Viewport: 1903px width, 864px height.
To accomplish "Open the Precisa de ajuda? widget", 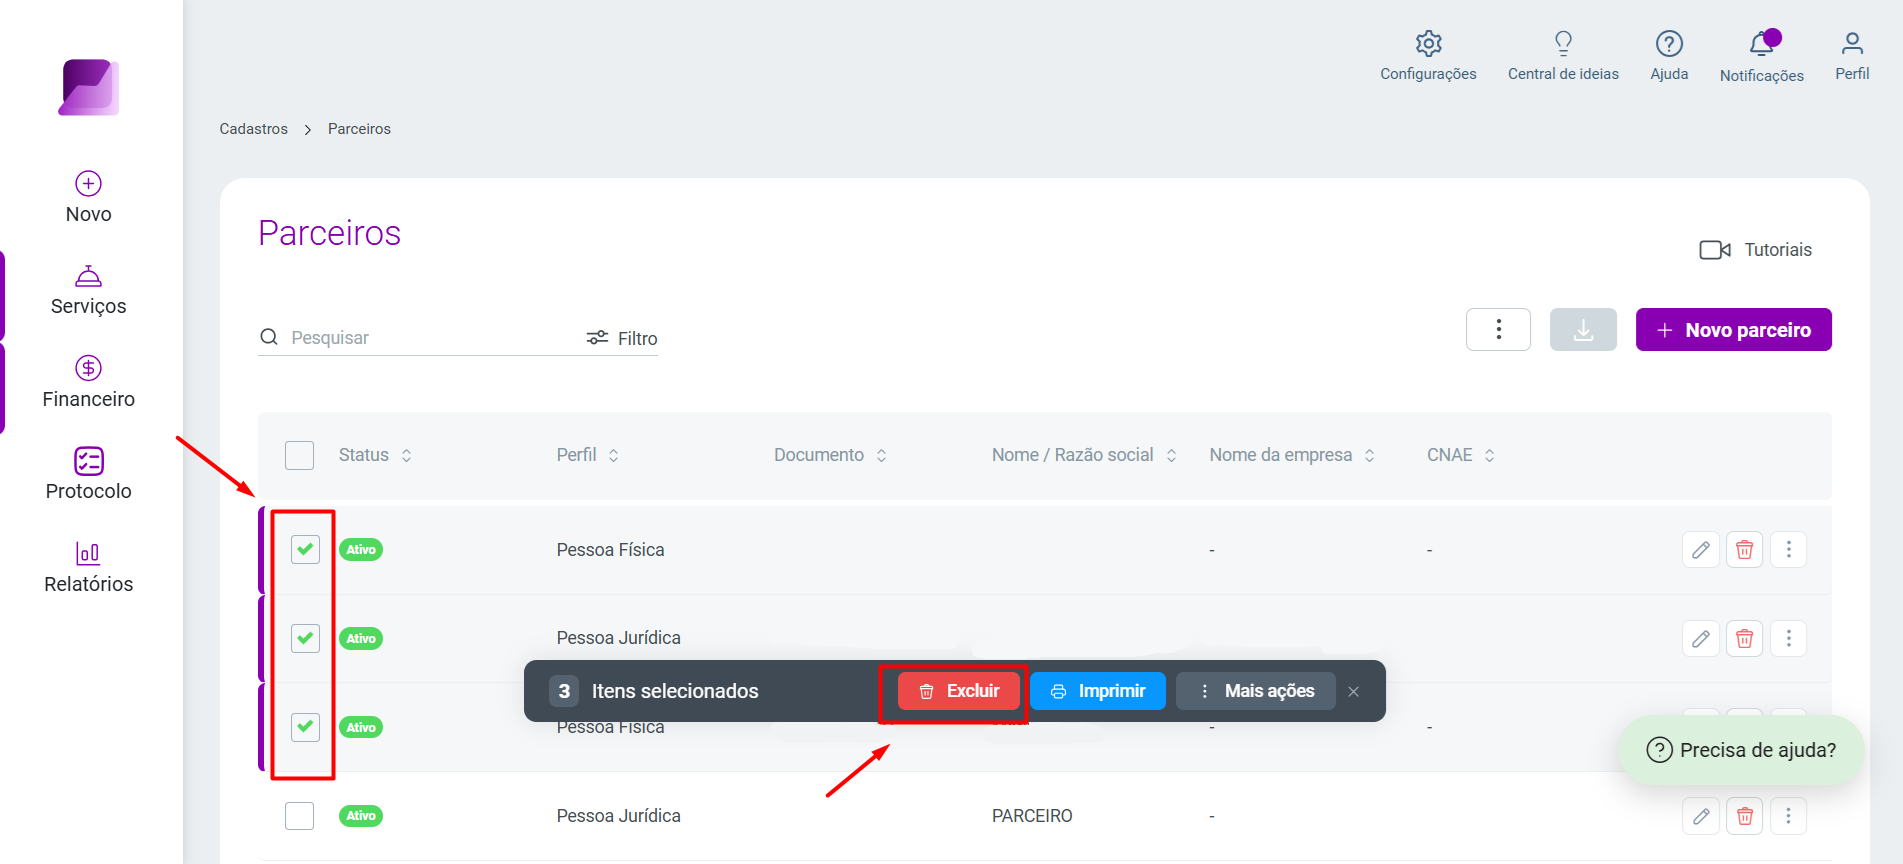I will (x=1741, y=750).
